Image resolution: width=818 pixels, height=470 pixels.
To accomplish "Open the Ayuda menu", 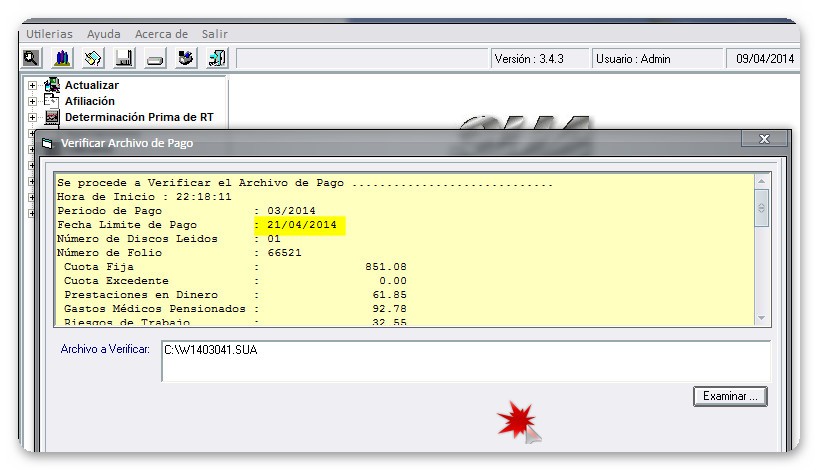I will pos(103,34).
